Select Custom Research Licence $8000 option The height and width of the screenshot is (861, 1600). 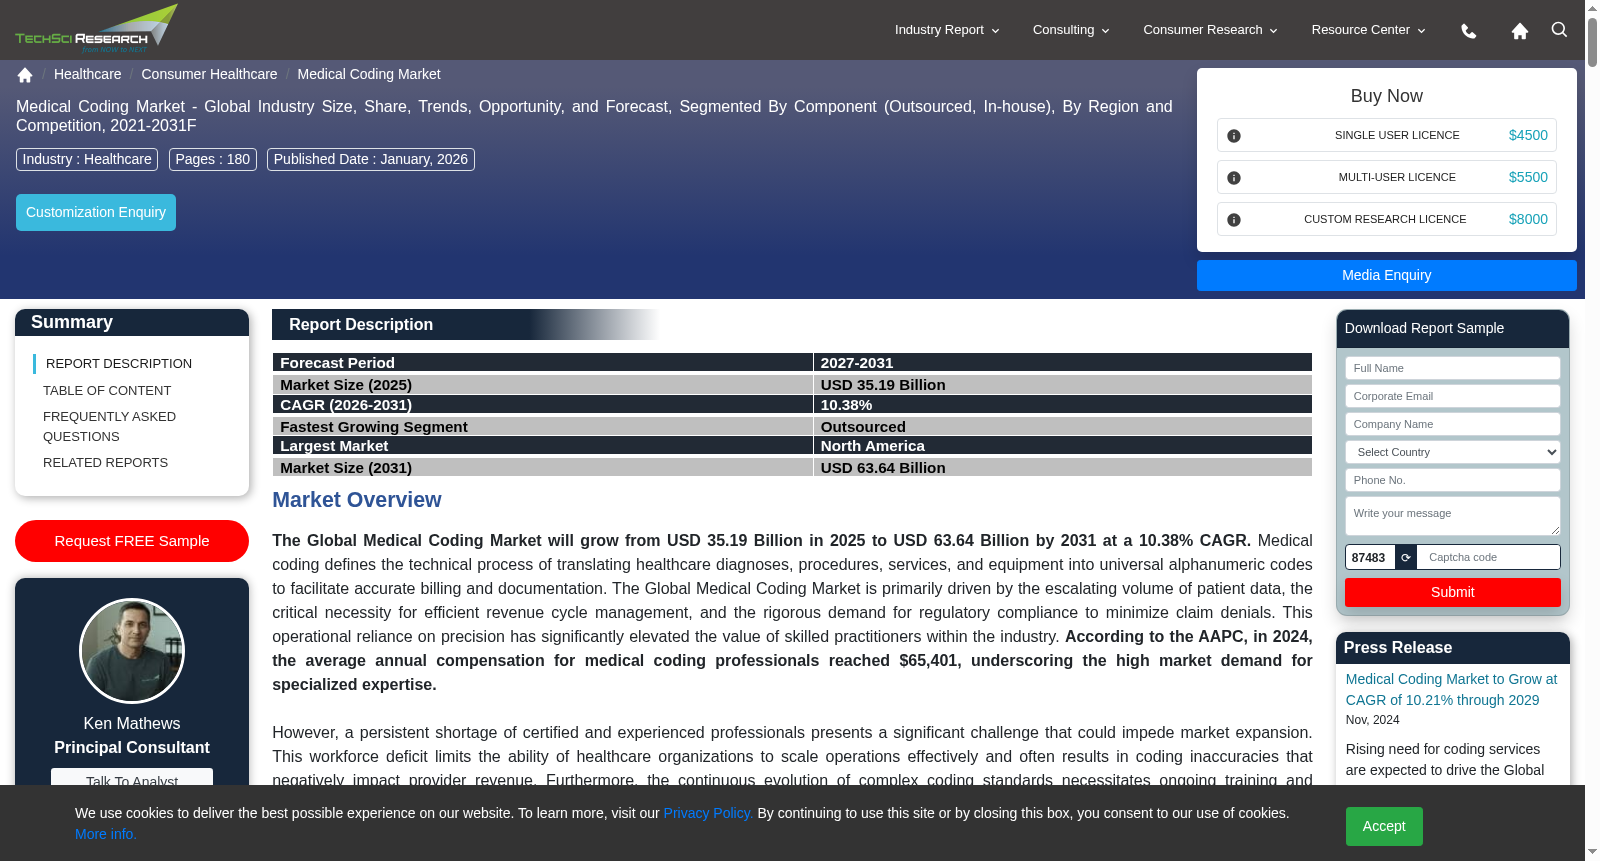point(1386,219)
